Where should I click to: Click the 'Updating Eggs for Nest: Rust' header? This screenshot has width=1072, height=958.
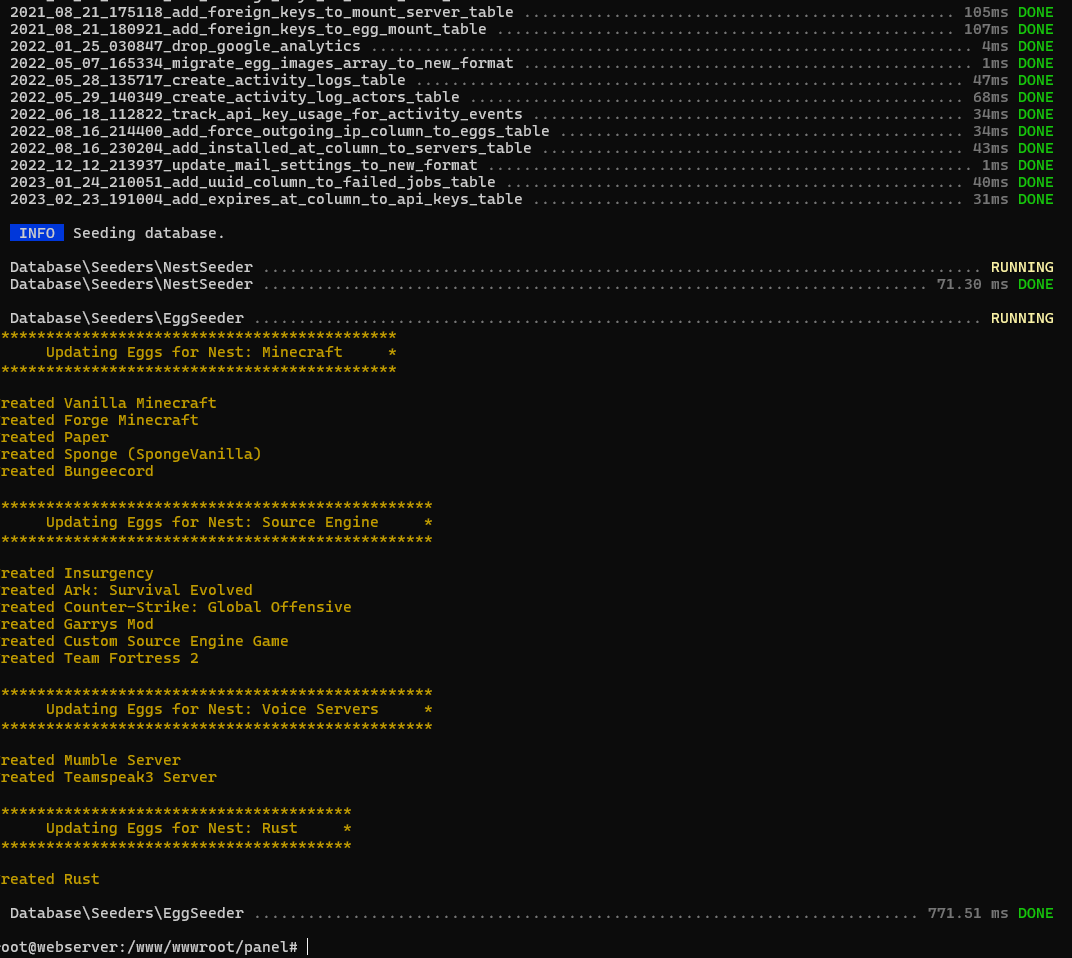pyautogui.click(x=172, y=828)
